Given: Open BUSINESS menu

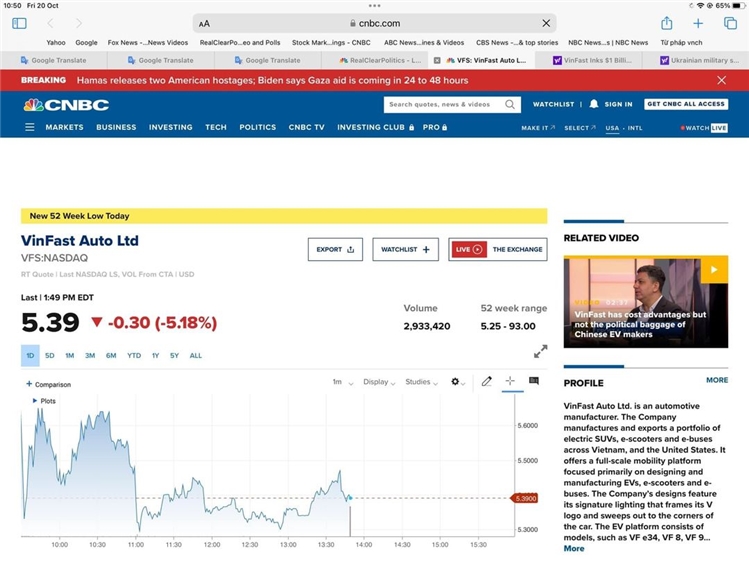Looking at the screenshot, I should [116, 127].
